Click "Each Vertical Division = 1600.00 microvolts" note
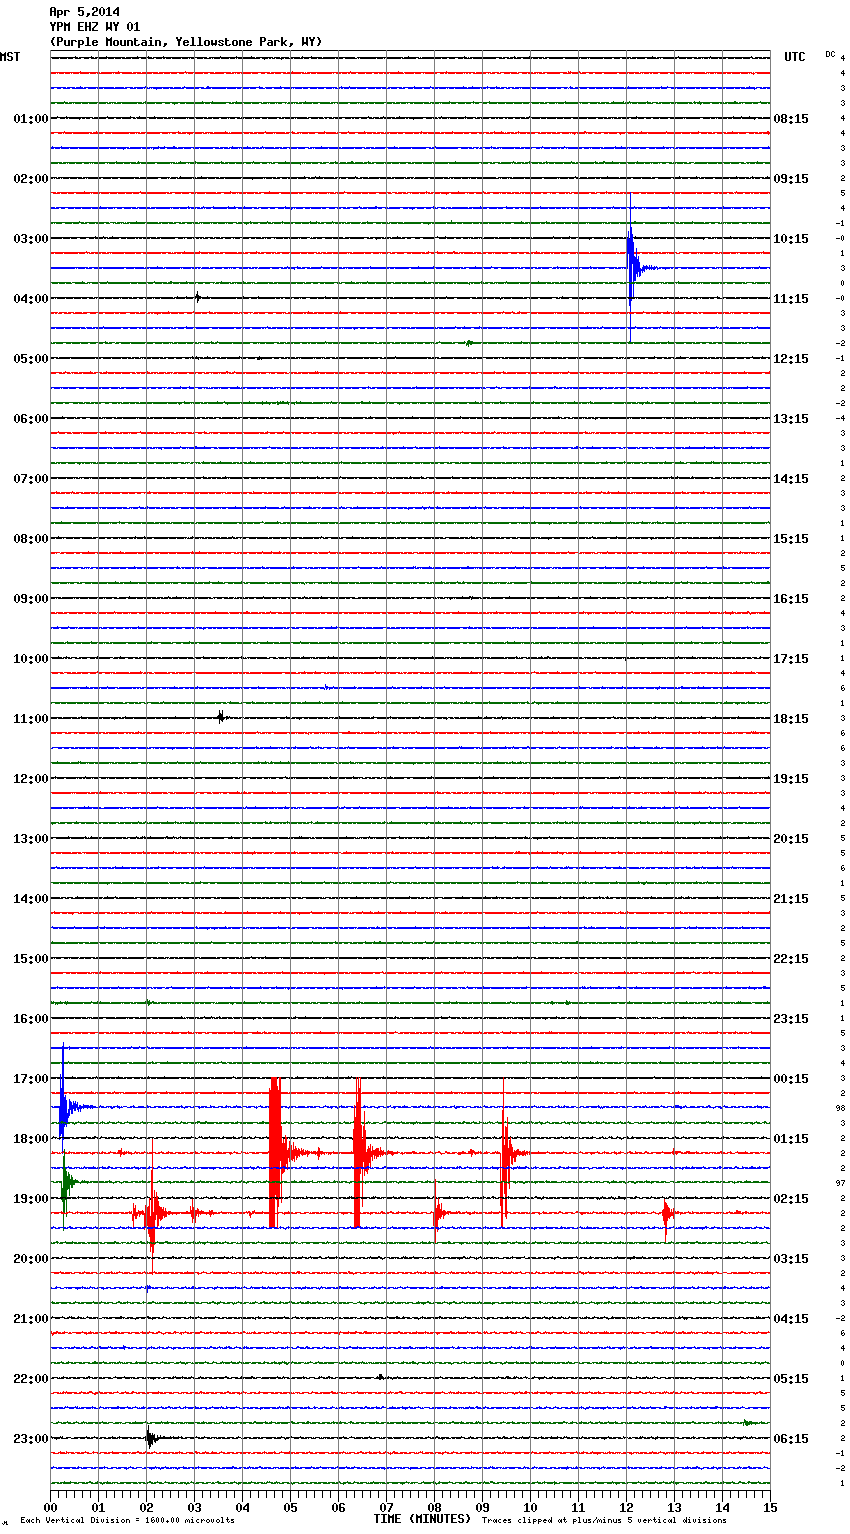 [127, 1521]
